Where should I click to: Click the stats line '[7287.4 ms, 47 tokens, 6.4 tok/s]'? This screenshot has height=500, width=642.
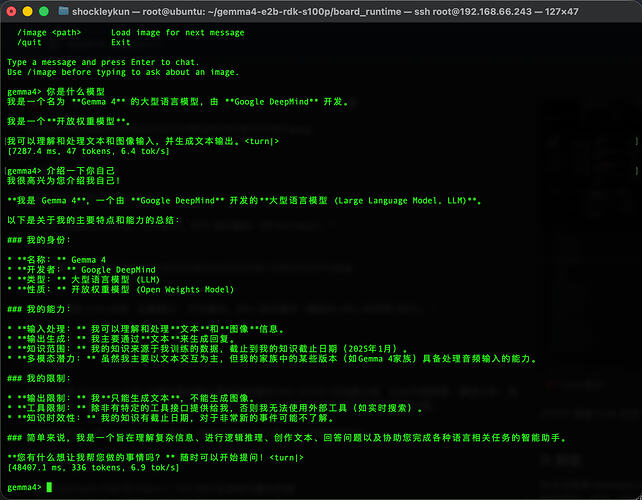click(x=88, y=151)
